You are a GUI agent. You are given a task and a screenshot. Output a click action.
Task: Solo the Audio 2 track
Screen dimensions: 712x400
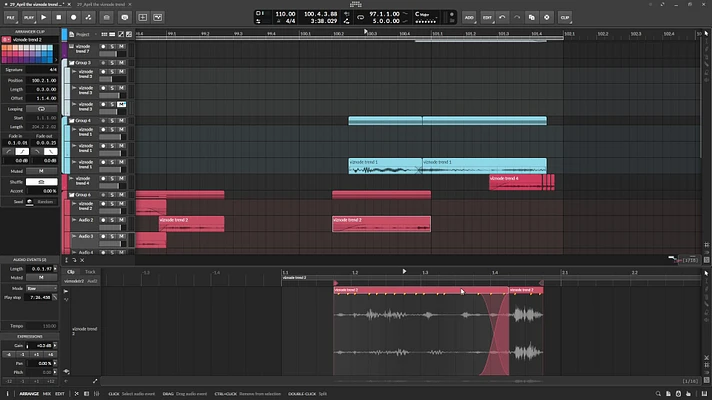[112, 220]
